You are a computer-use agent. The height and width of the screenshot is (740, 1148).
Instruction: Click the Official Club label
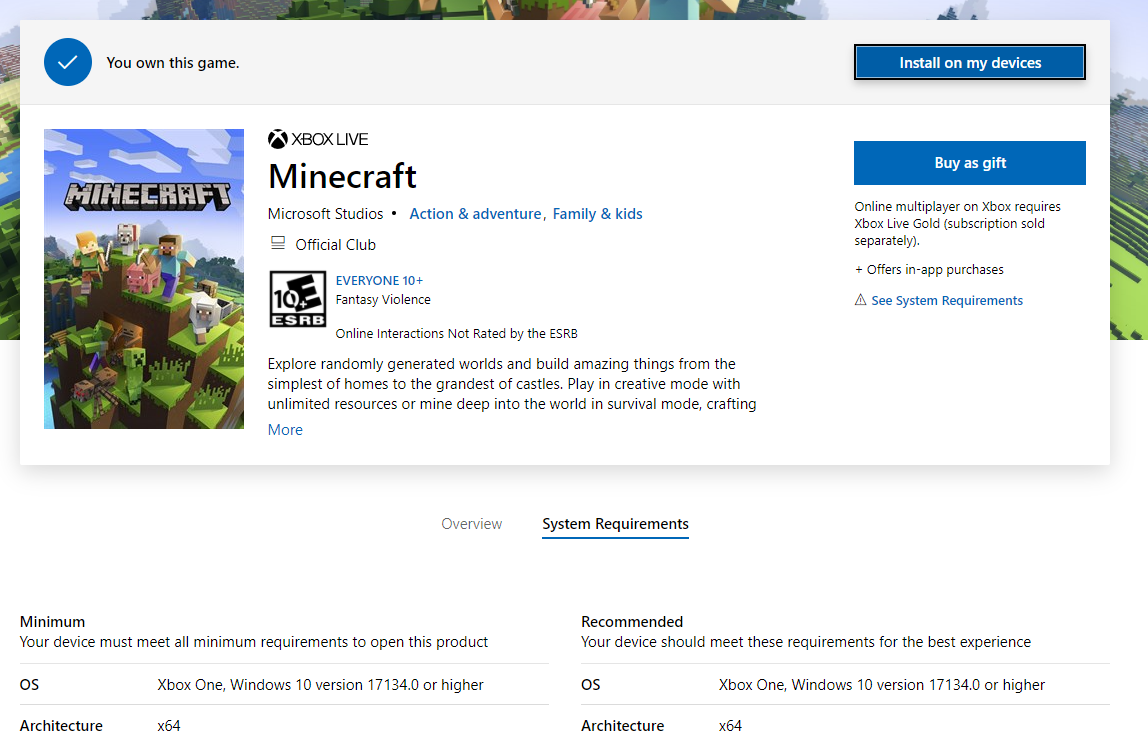pos(335,244)
